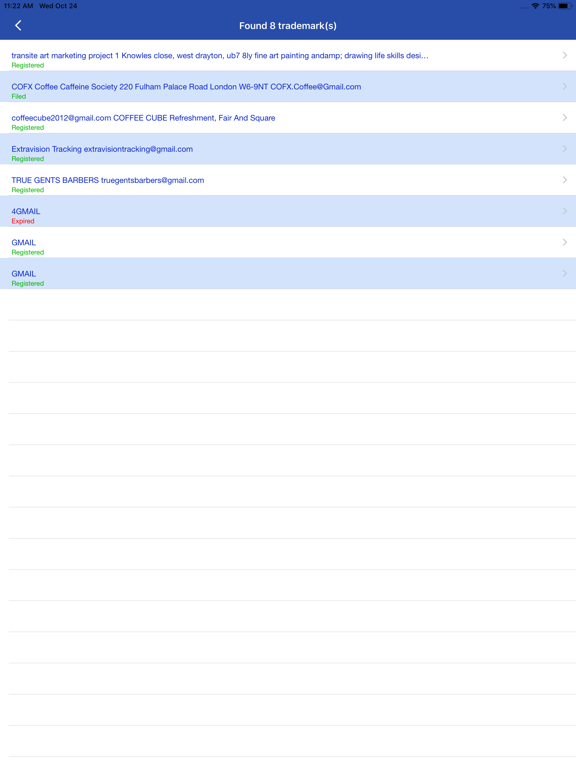Go back using the header back arrow
Image resolution: width=576 pixels, height=768 pixels.
18,25
